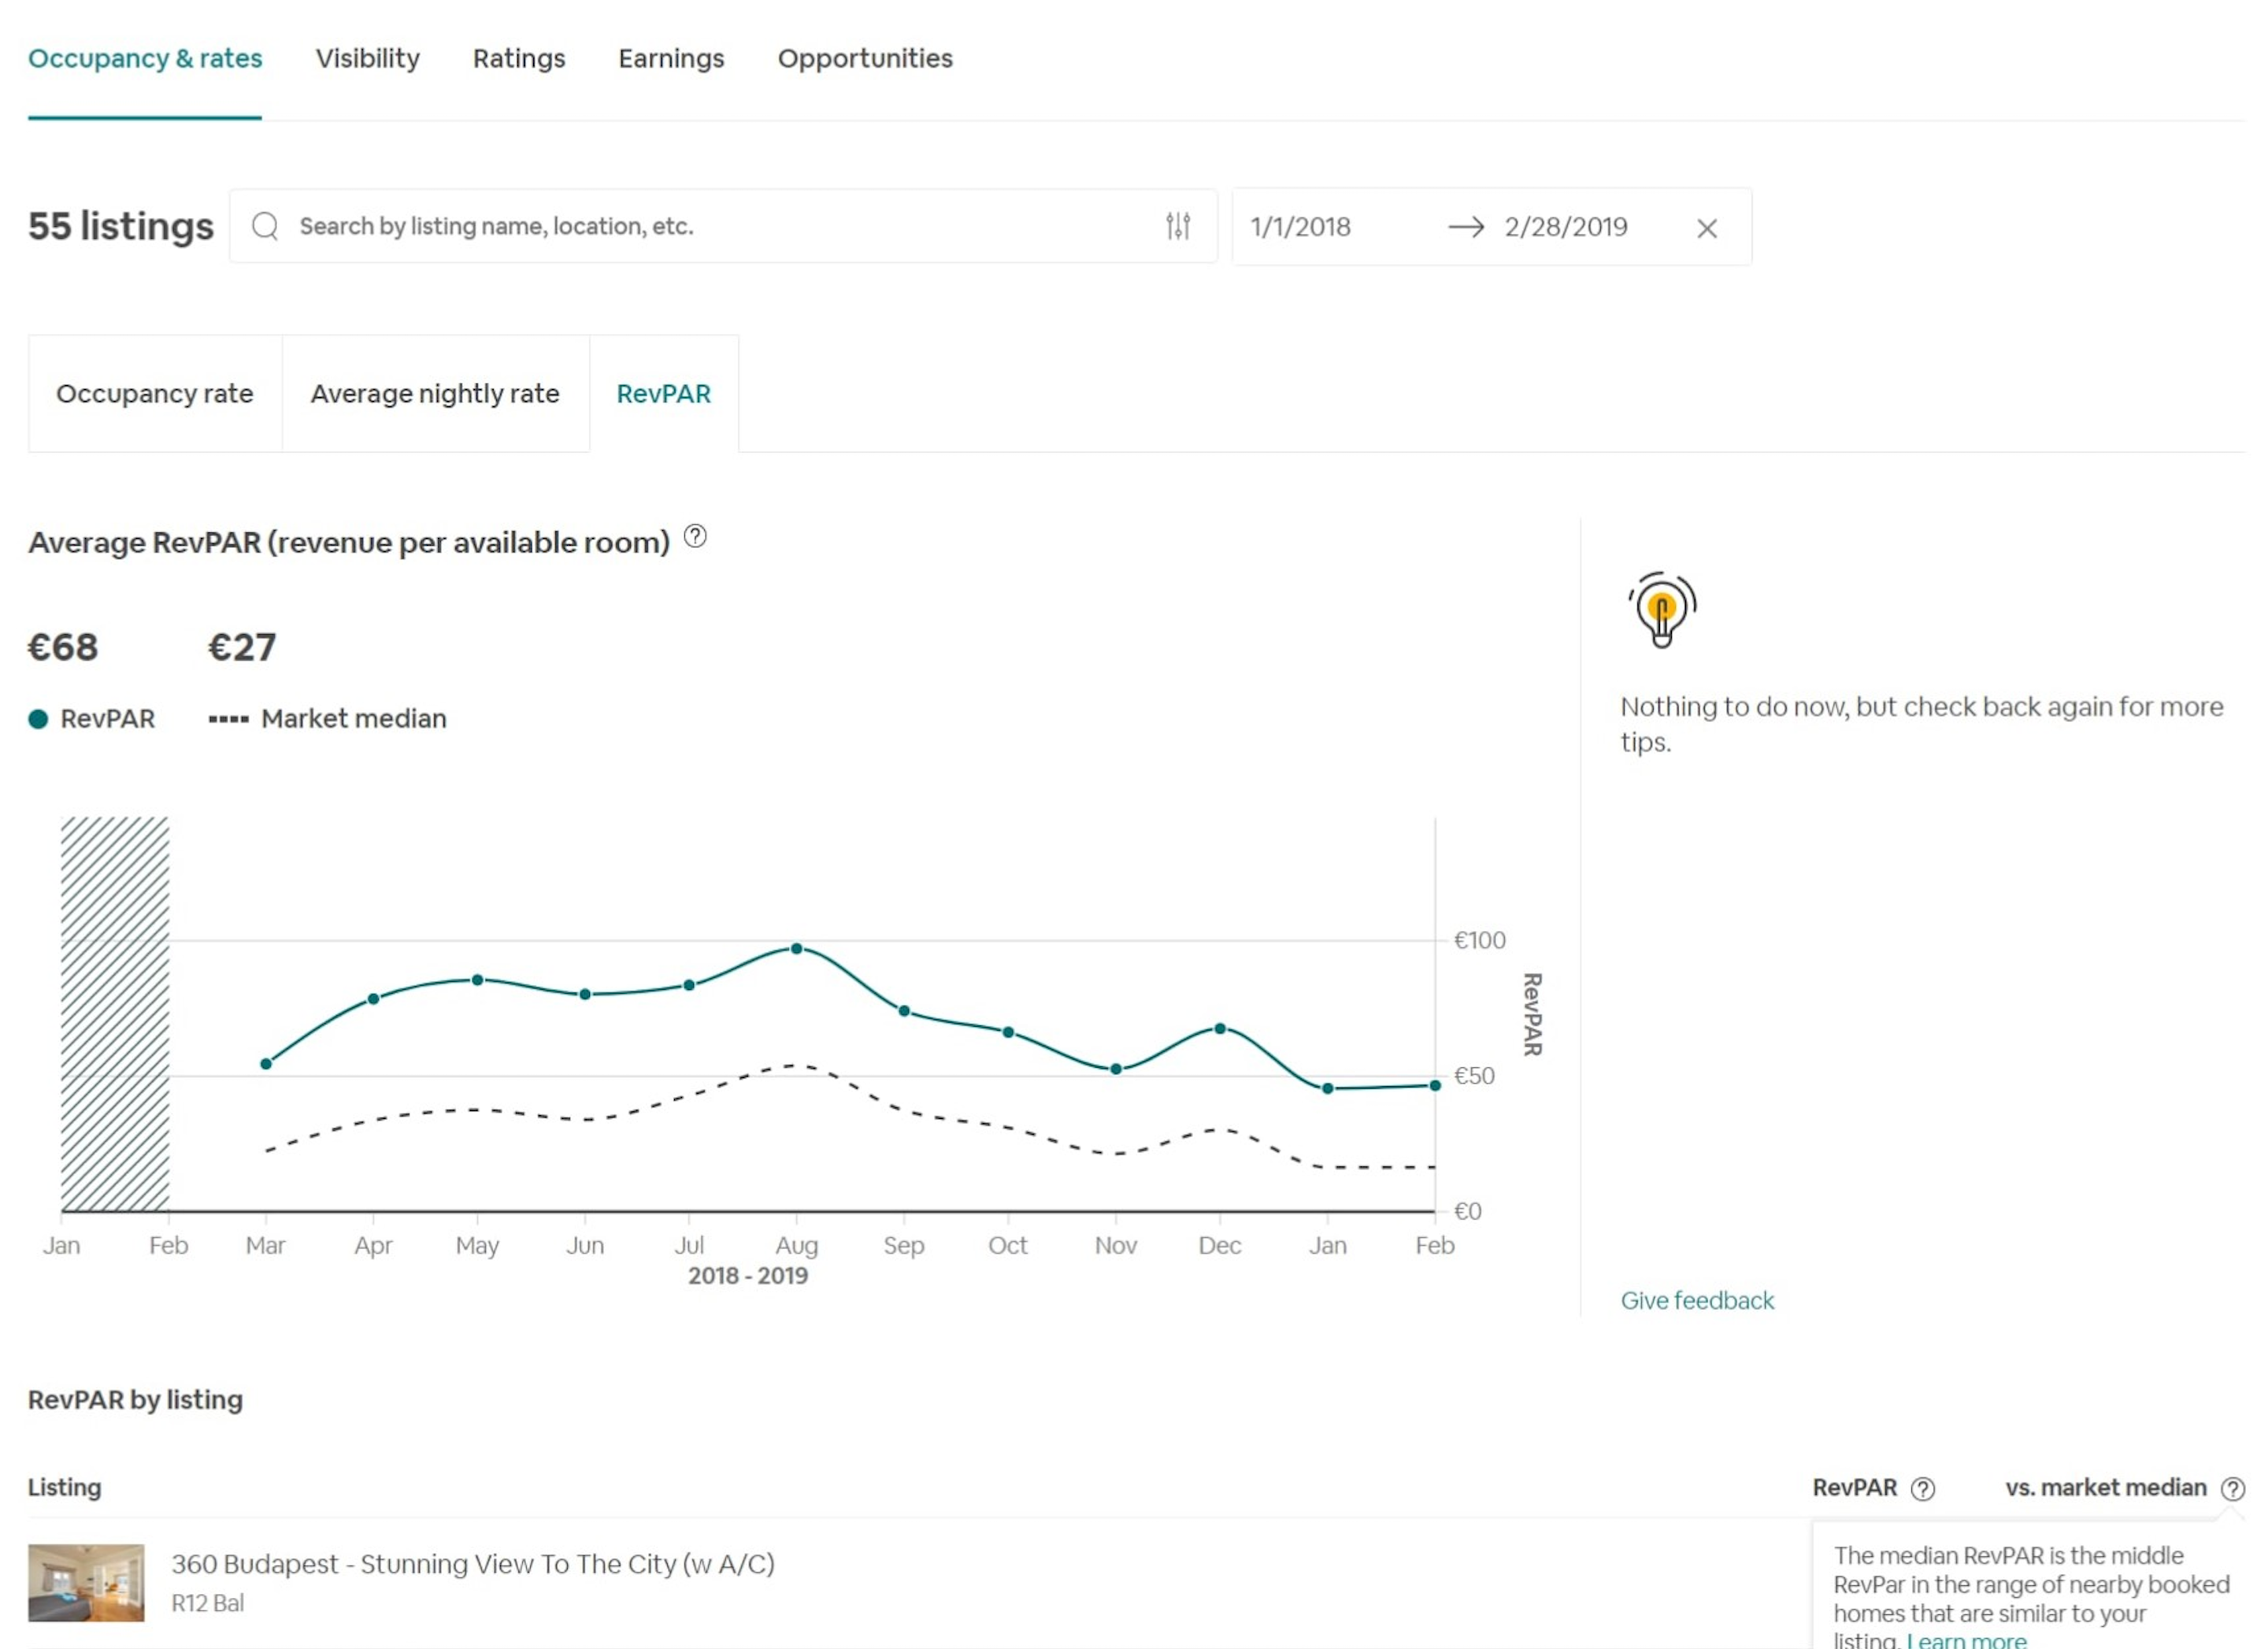
Task: Click the December RevPAR data point
Action: click(1220, 1028)
